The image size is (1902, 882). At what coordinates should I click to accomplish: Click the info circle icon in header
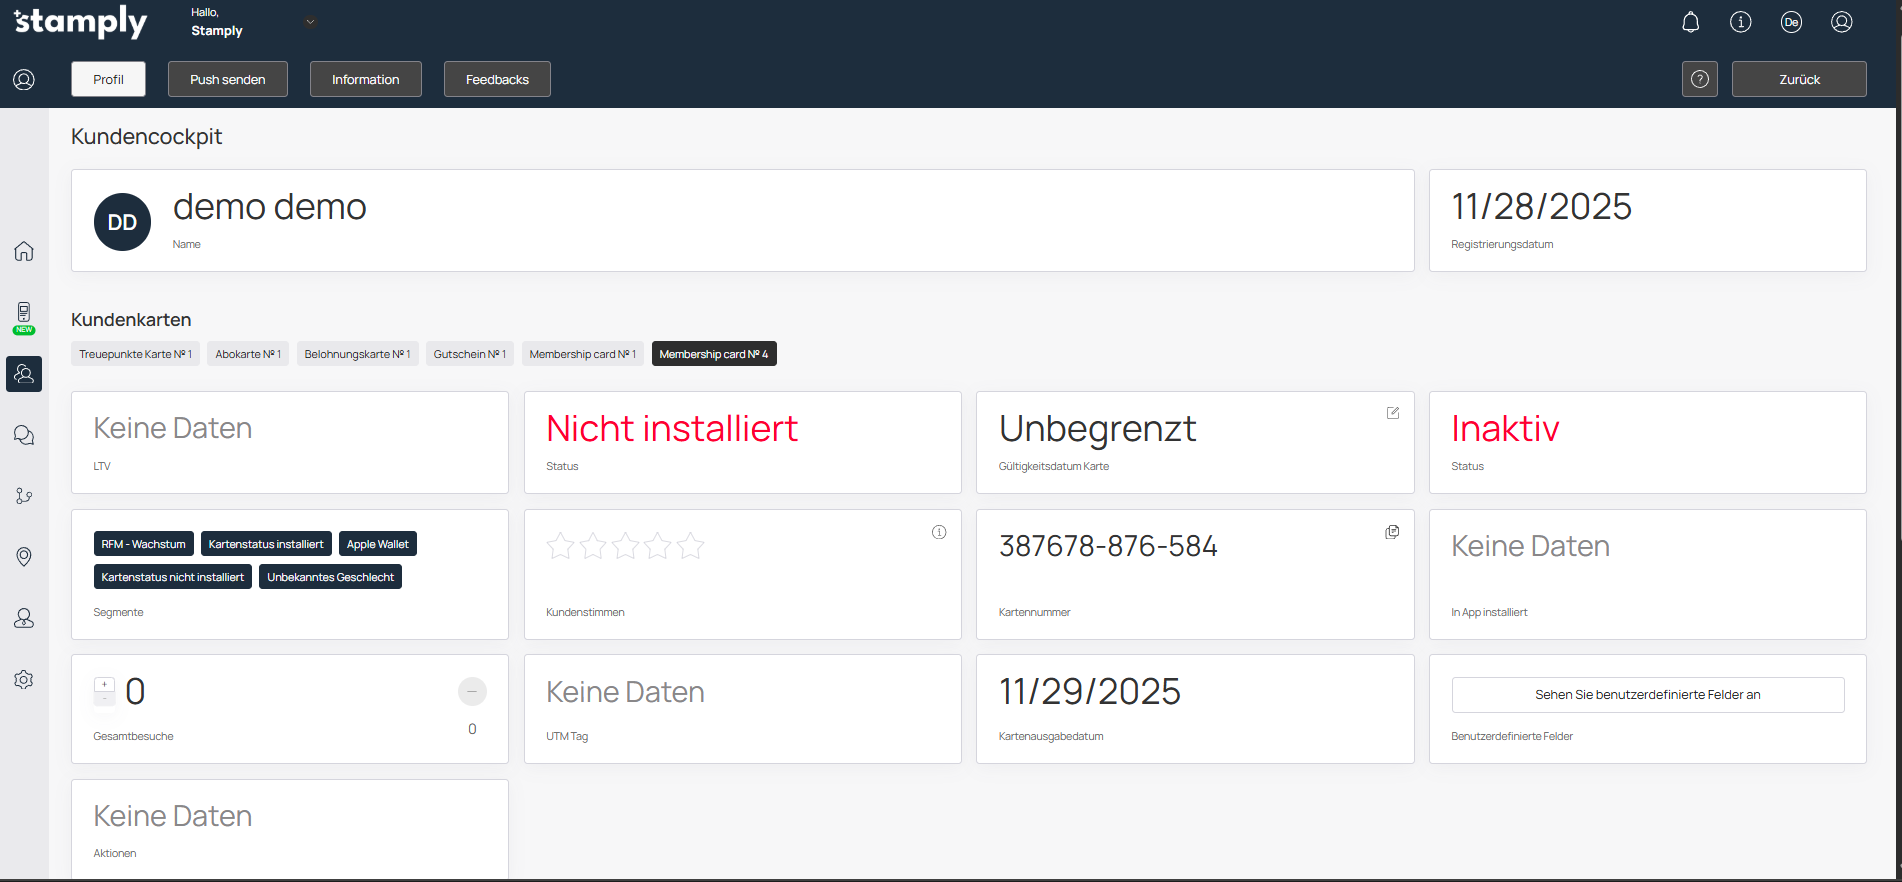click(x=1740, y=22)
